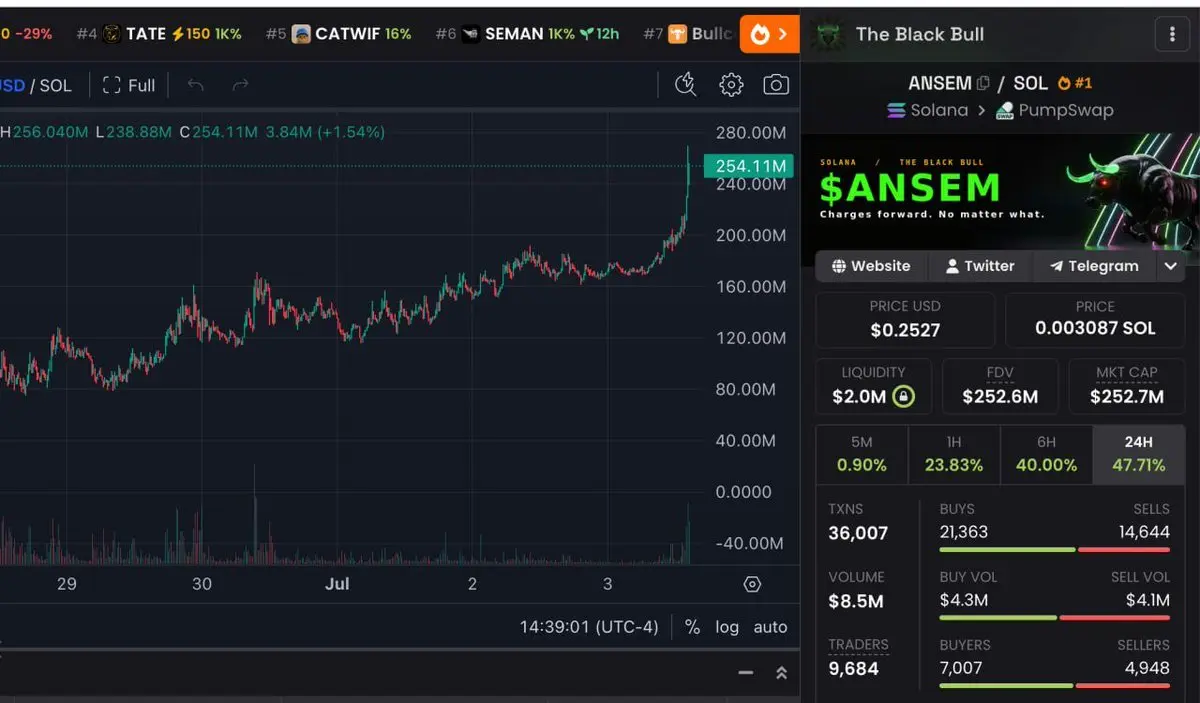
Task: Click the undo arrow in chart toolbar
Action: pos(196,85)
